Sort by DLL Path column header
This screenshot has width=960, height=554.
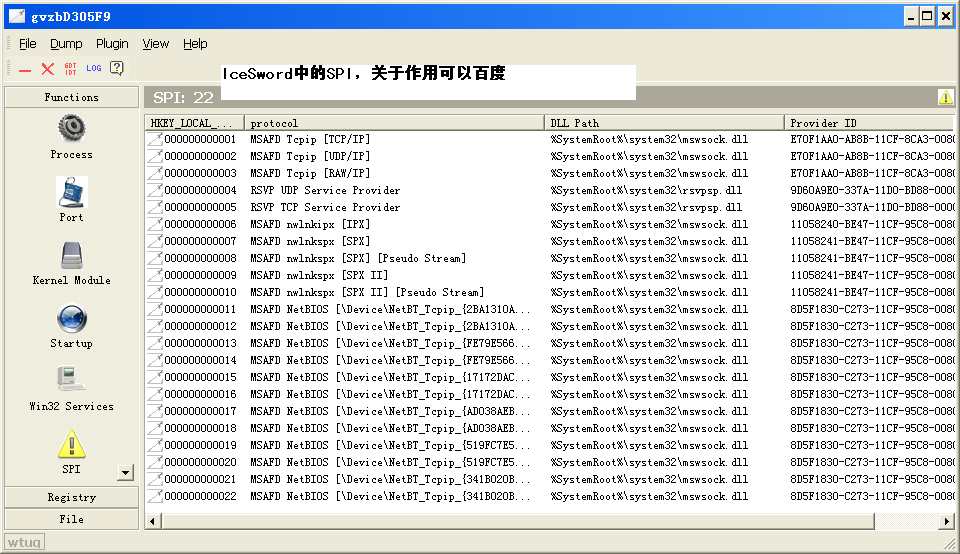point(664,123)
